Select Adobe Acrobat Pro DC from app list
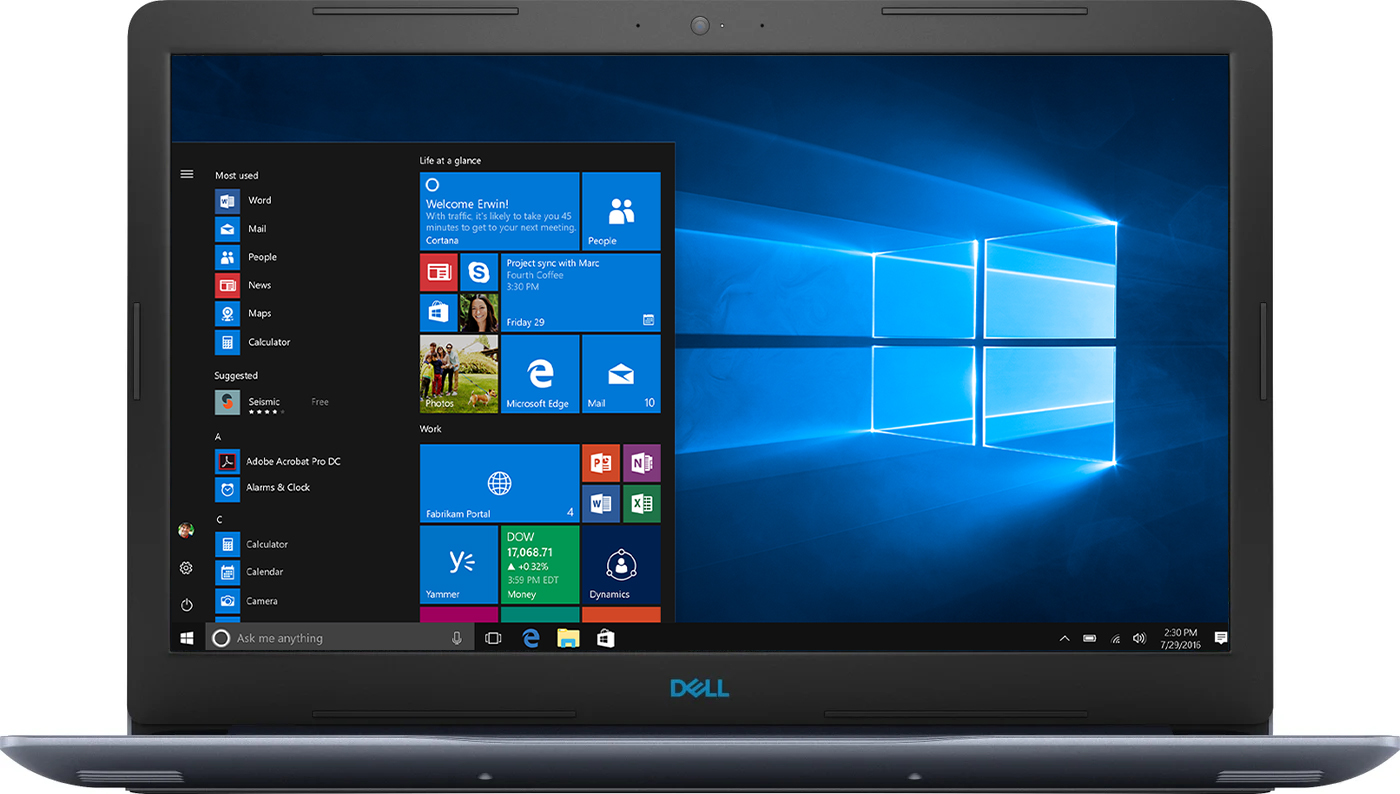This screenshot has height=794, width=1400. point(292,461)
